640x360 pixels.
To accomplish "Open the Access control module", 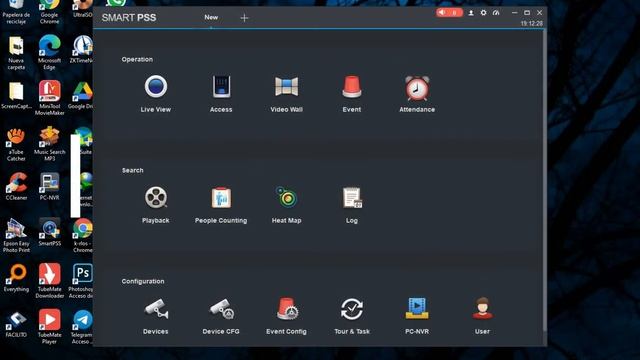I will tap(221, 93).
